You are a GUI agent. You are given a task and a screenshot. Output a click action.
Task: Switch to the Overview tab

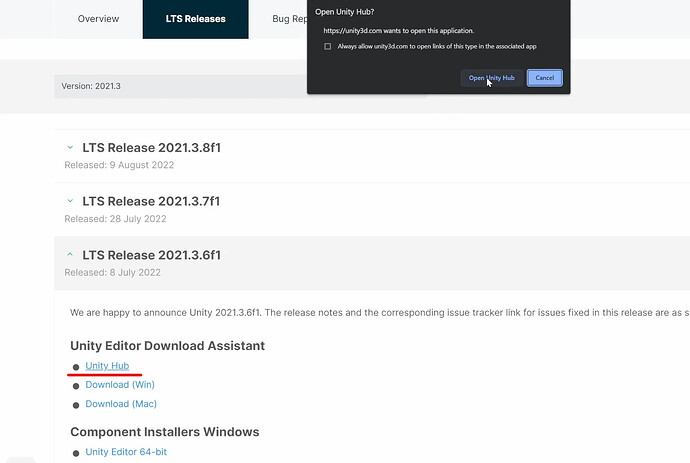click(x=98, y=19)
